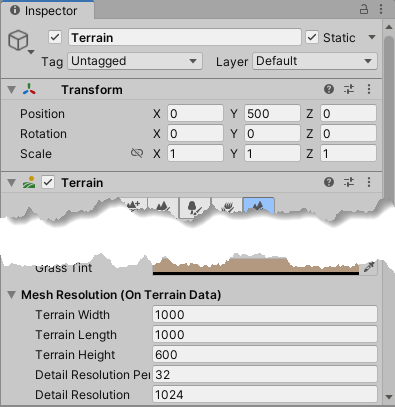Click the GameObject cube icon
395x407 pixels.
pos(18,40)
